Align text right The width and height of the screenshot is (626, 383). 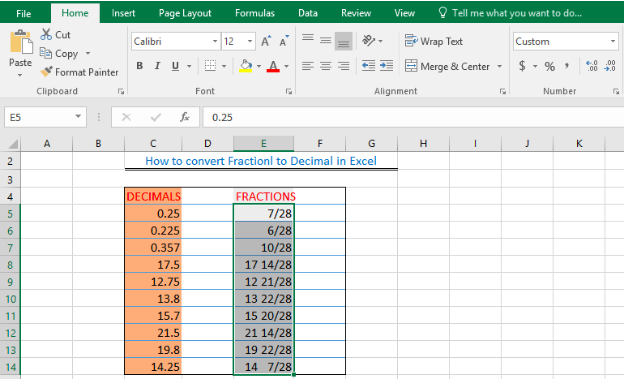[x=343, y=66]
